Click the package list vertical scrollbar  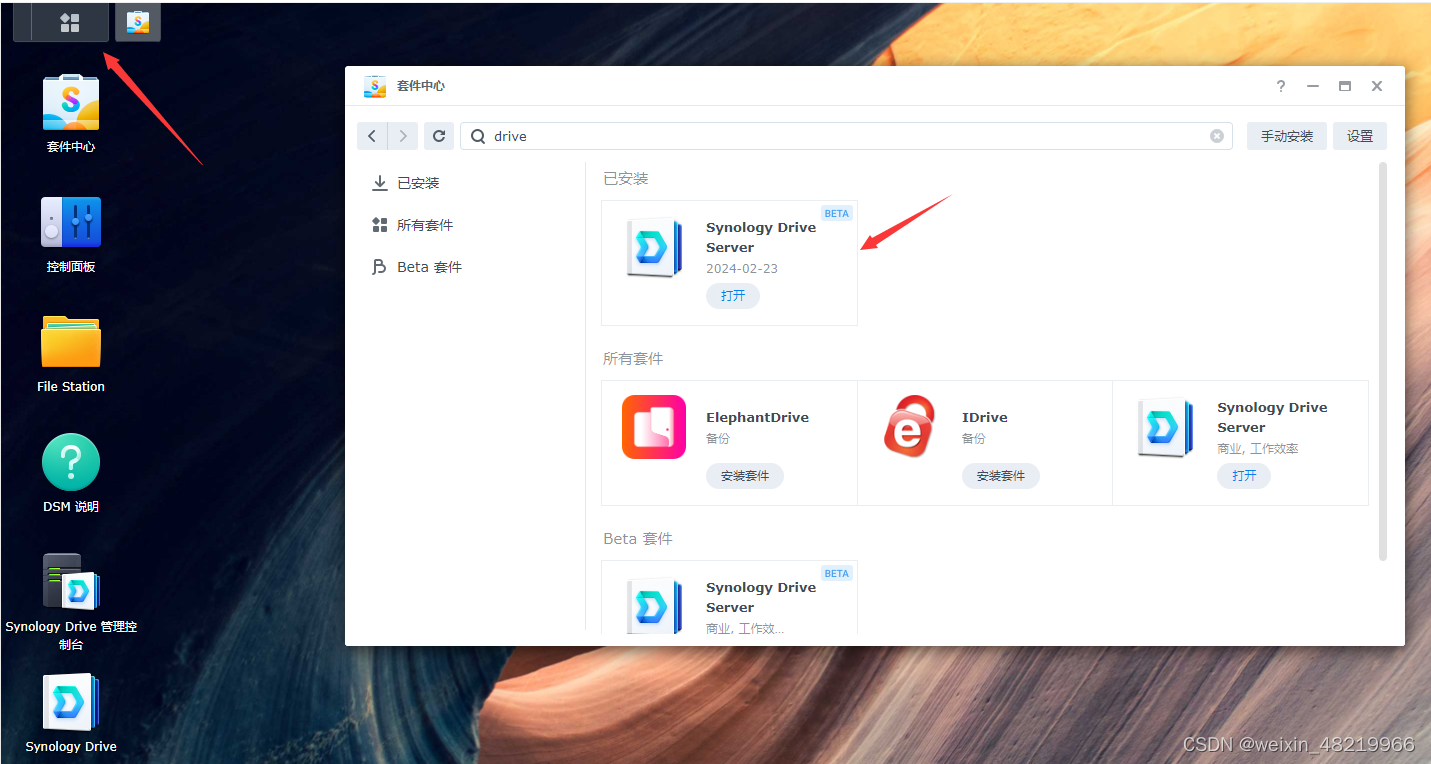[1383, 360]
